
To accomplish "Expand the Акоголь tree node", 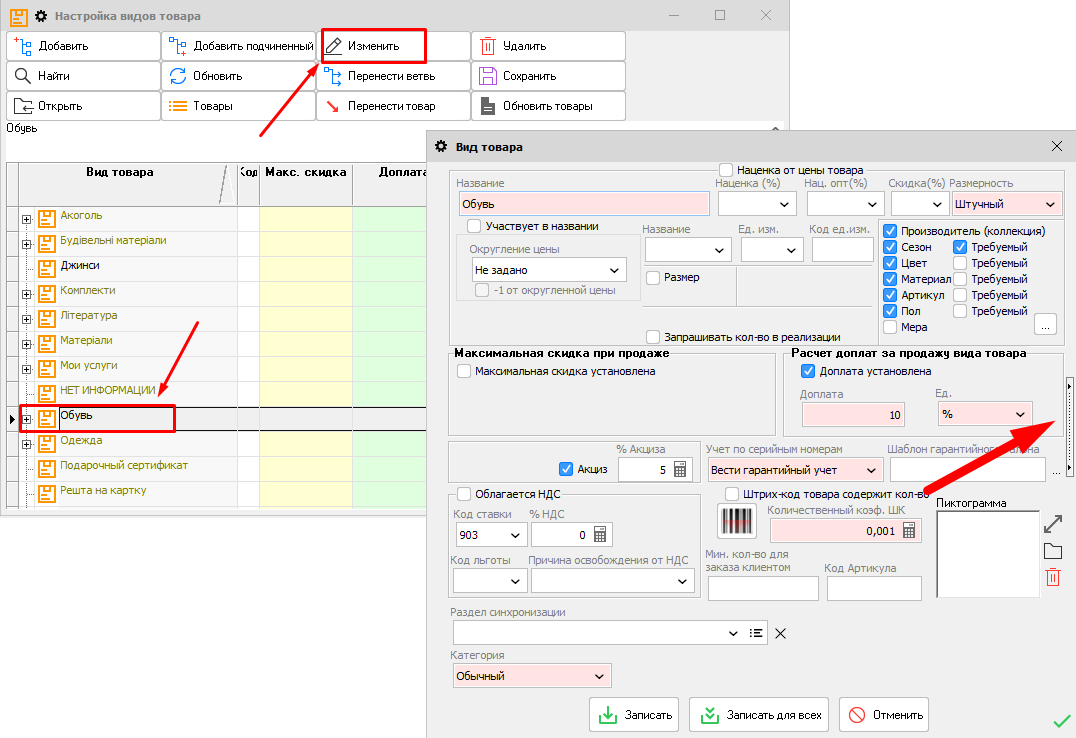I will point(27,217).
